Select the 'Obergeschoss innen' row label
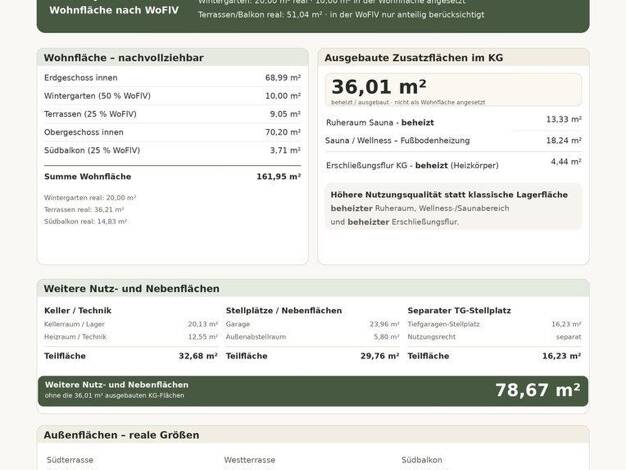This screenshot has height=470, width=626. tap(84, 132)
